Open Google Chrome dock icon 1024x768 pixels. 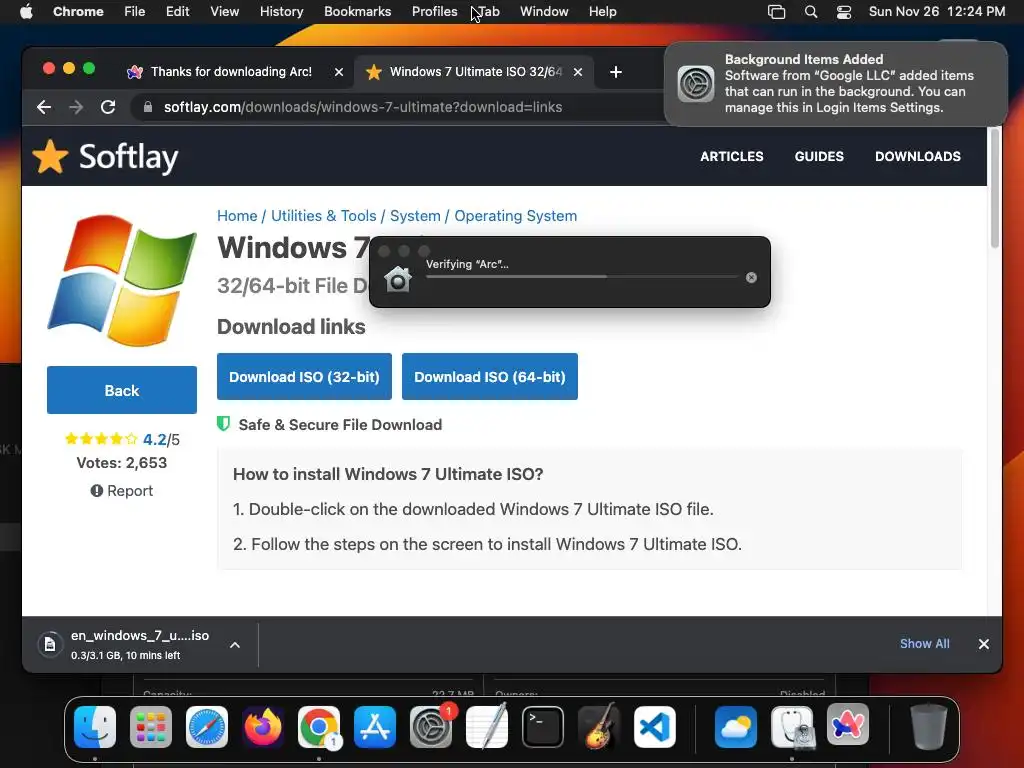click(319, 727)
